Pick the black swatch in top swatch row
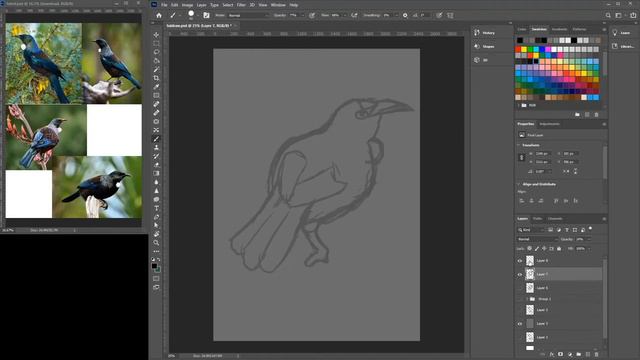640x360 pixels. (x=520, y=40)
